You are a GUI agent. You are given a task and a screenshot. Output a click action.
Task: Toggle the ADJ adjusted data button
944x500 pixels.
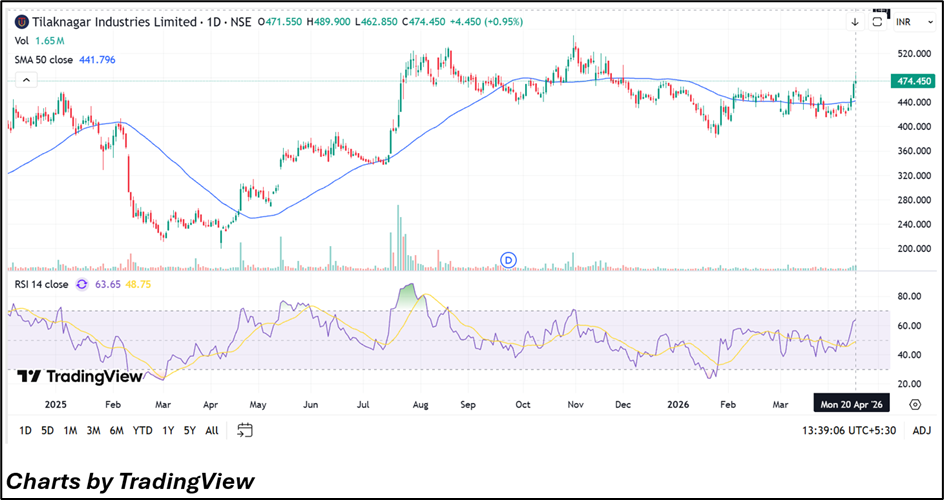(x=921, y=430)
